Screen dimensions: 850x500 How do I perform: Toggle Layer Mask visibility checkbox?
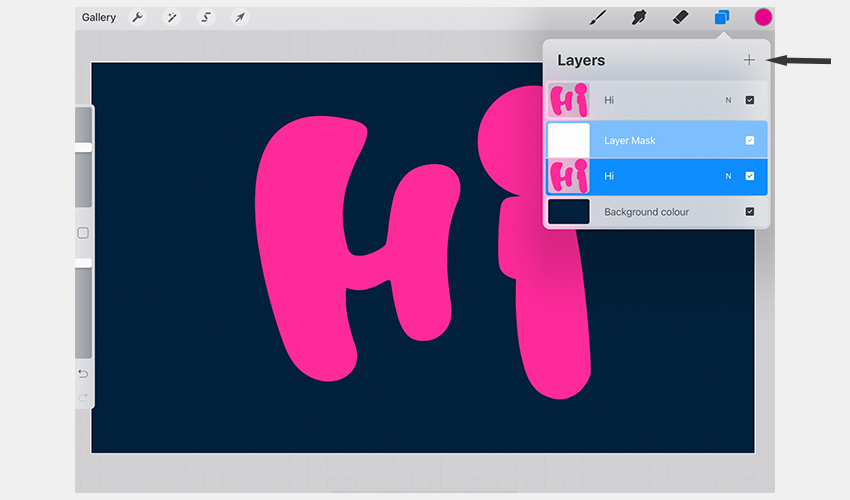[750, 140]
